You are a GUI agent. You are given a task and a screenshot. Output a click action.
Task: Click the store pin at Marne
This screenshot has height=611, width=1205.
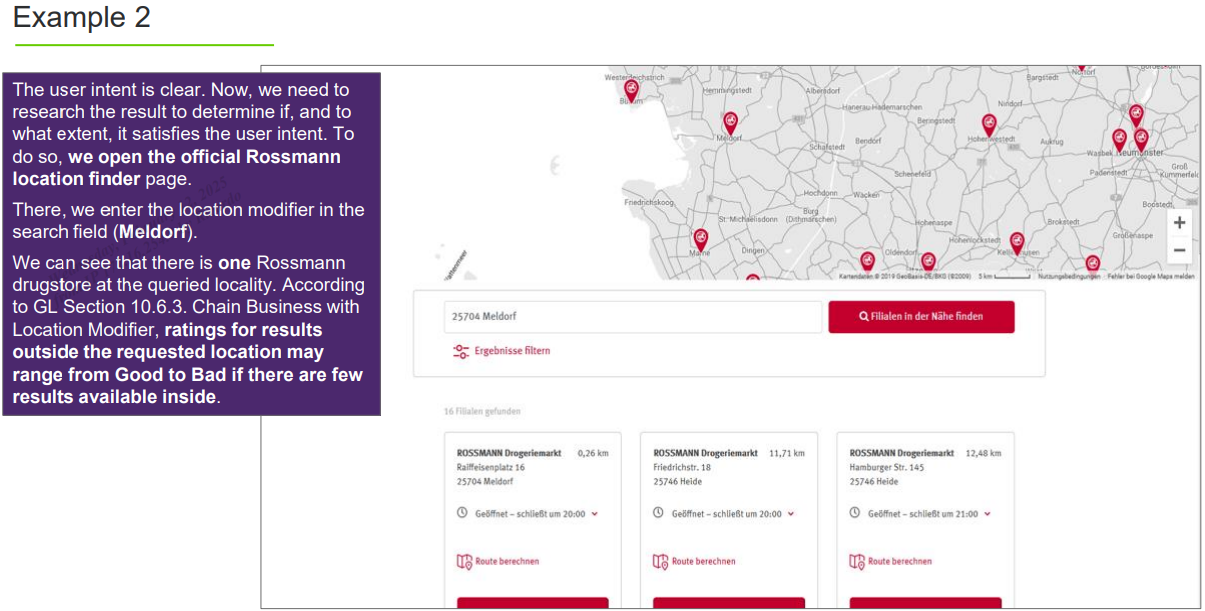click(701, 240)
